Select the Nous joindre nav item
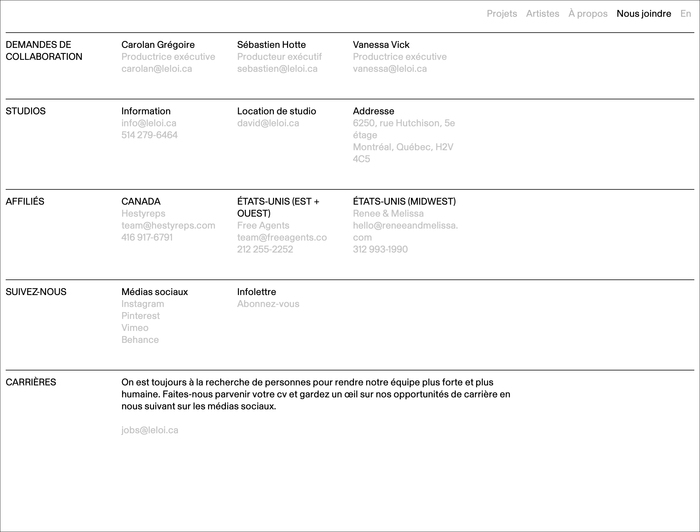Viewport: 700px width, 532px height. coord(644,14)
